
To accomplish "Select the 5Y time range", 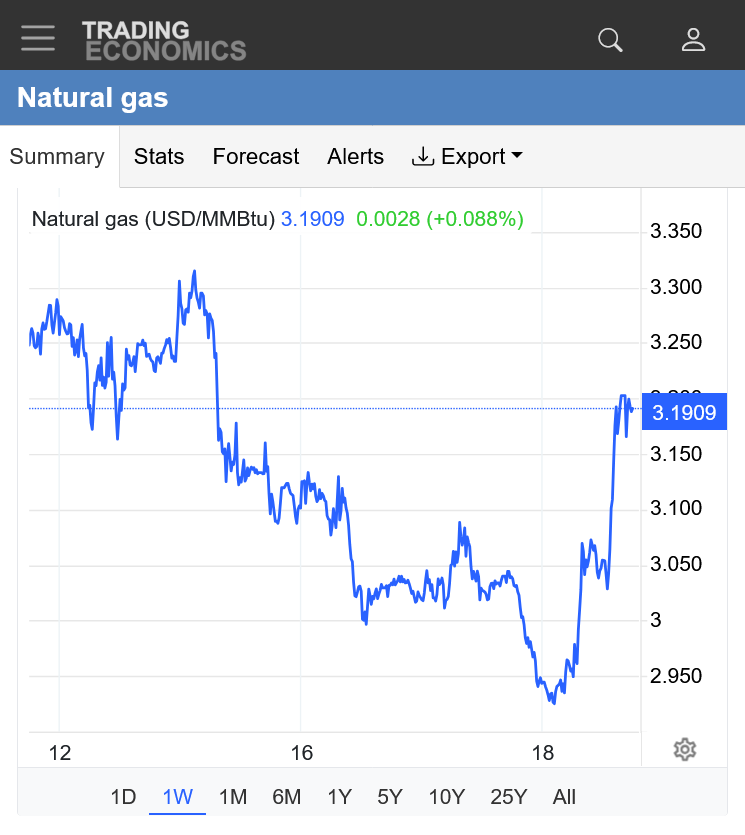I will click(390, 797).
